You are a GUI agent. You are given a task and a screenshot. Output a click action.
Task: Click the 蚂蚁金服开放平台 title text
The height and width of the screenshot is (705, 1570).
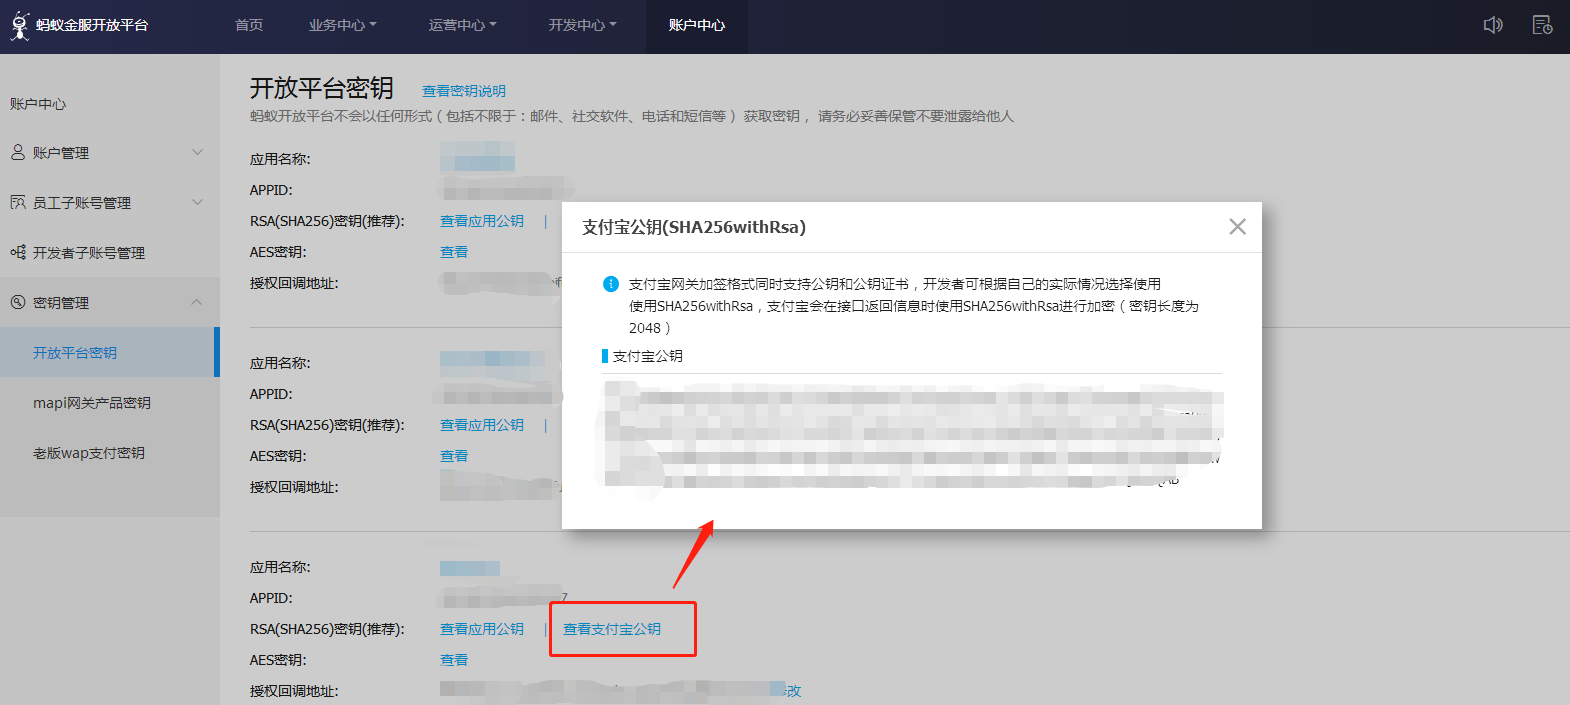click(x=92, y=25)
